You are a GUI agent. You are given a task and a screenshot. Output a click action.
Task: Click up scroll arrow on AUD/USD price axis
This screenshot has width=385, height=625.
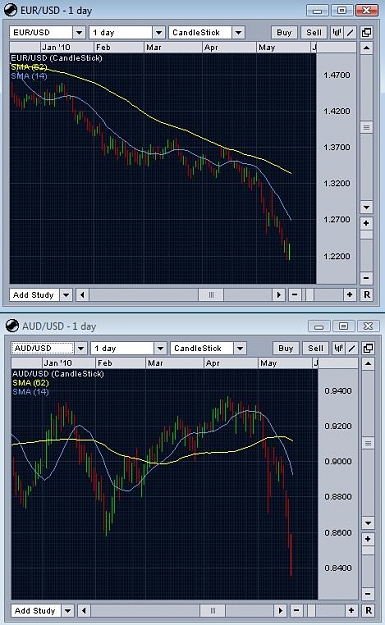pyautogui.click(x=368, y=364)
